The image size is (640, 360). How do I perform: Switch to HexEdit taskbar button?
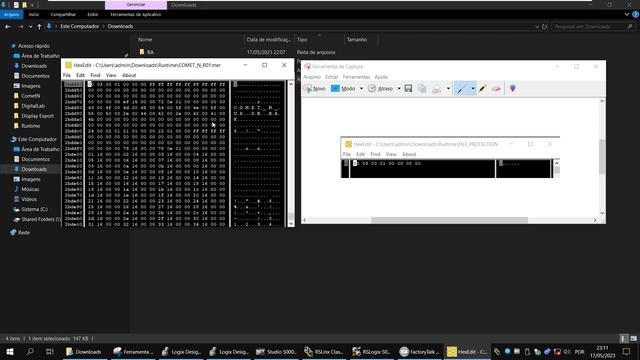point(467,351)
